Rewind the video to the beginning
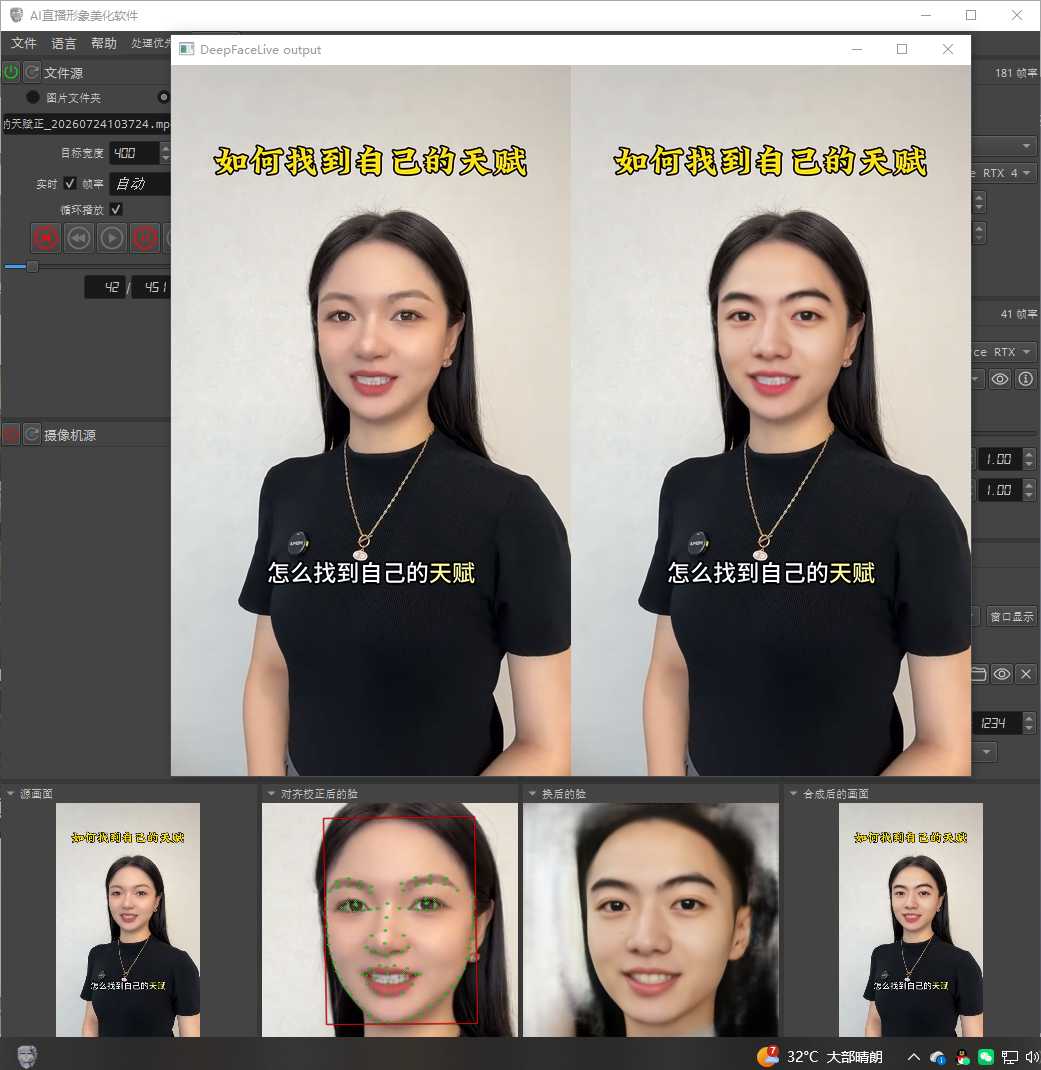The width and height of the screenshot is (1041, 1070). 79,238
